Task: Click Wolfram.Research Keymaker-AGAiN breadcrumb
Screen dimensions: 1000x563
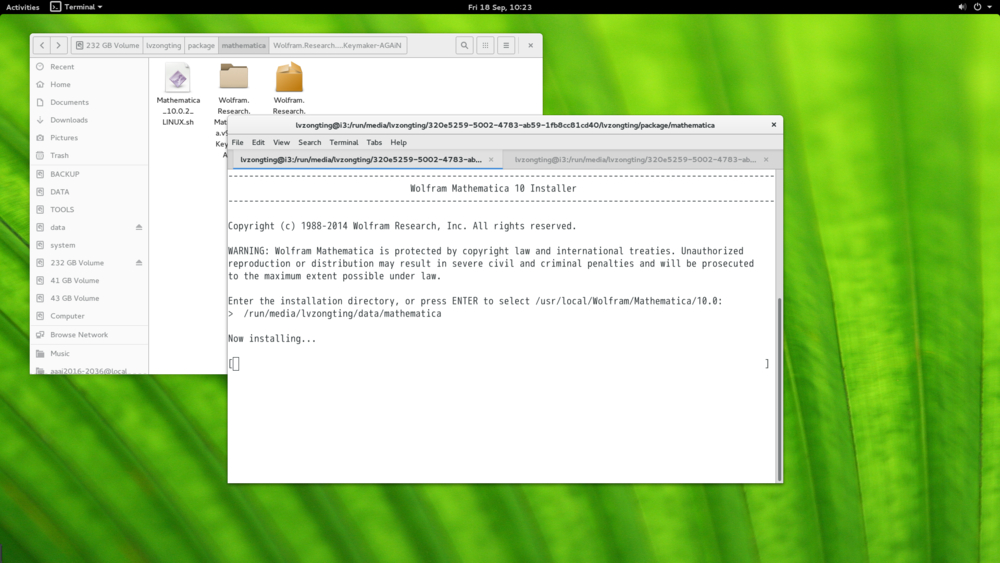Action: 337,45
